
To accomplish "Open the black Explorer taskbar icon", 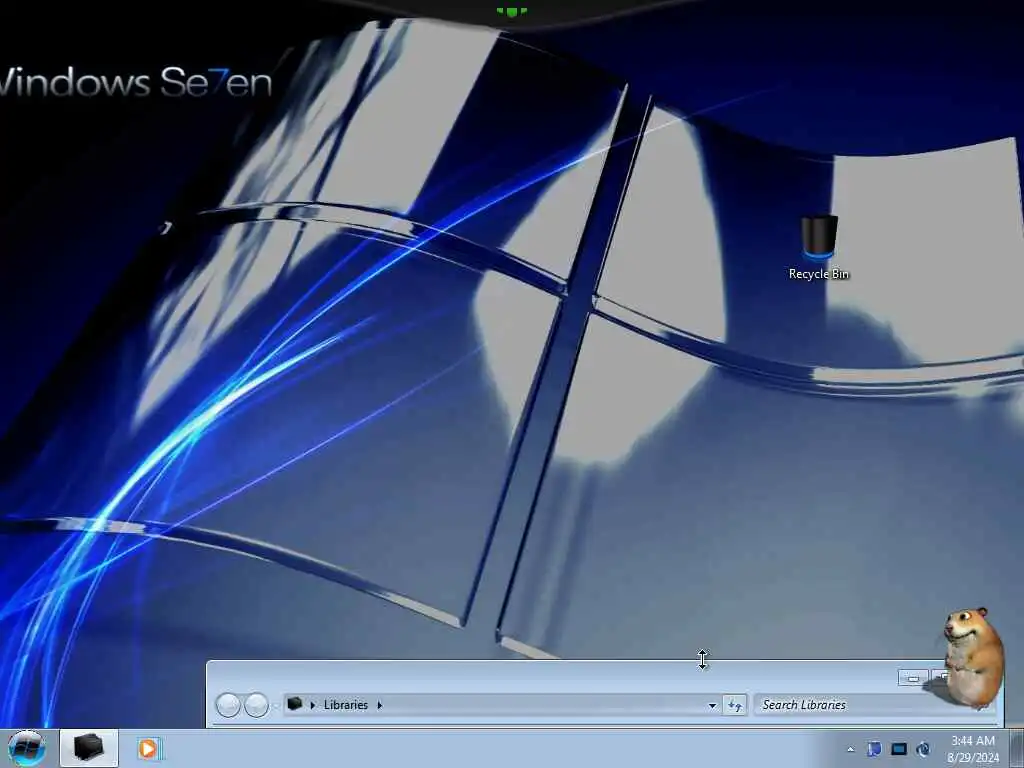I will click(x=89, y=748).
